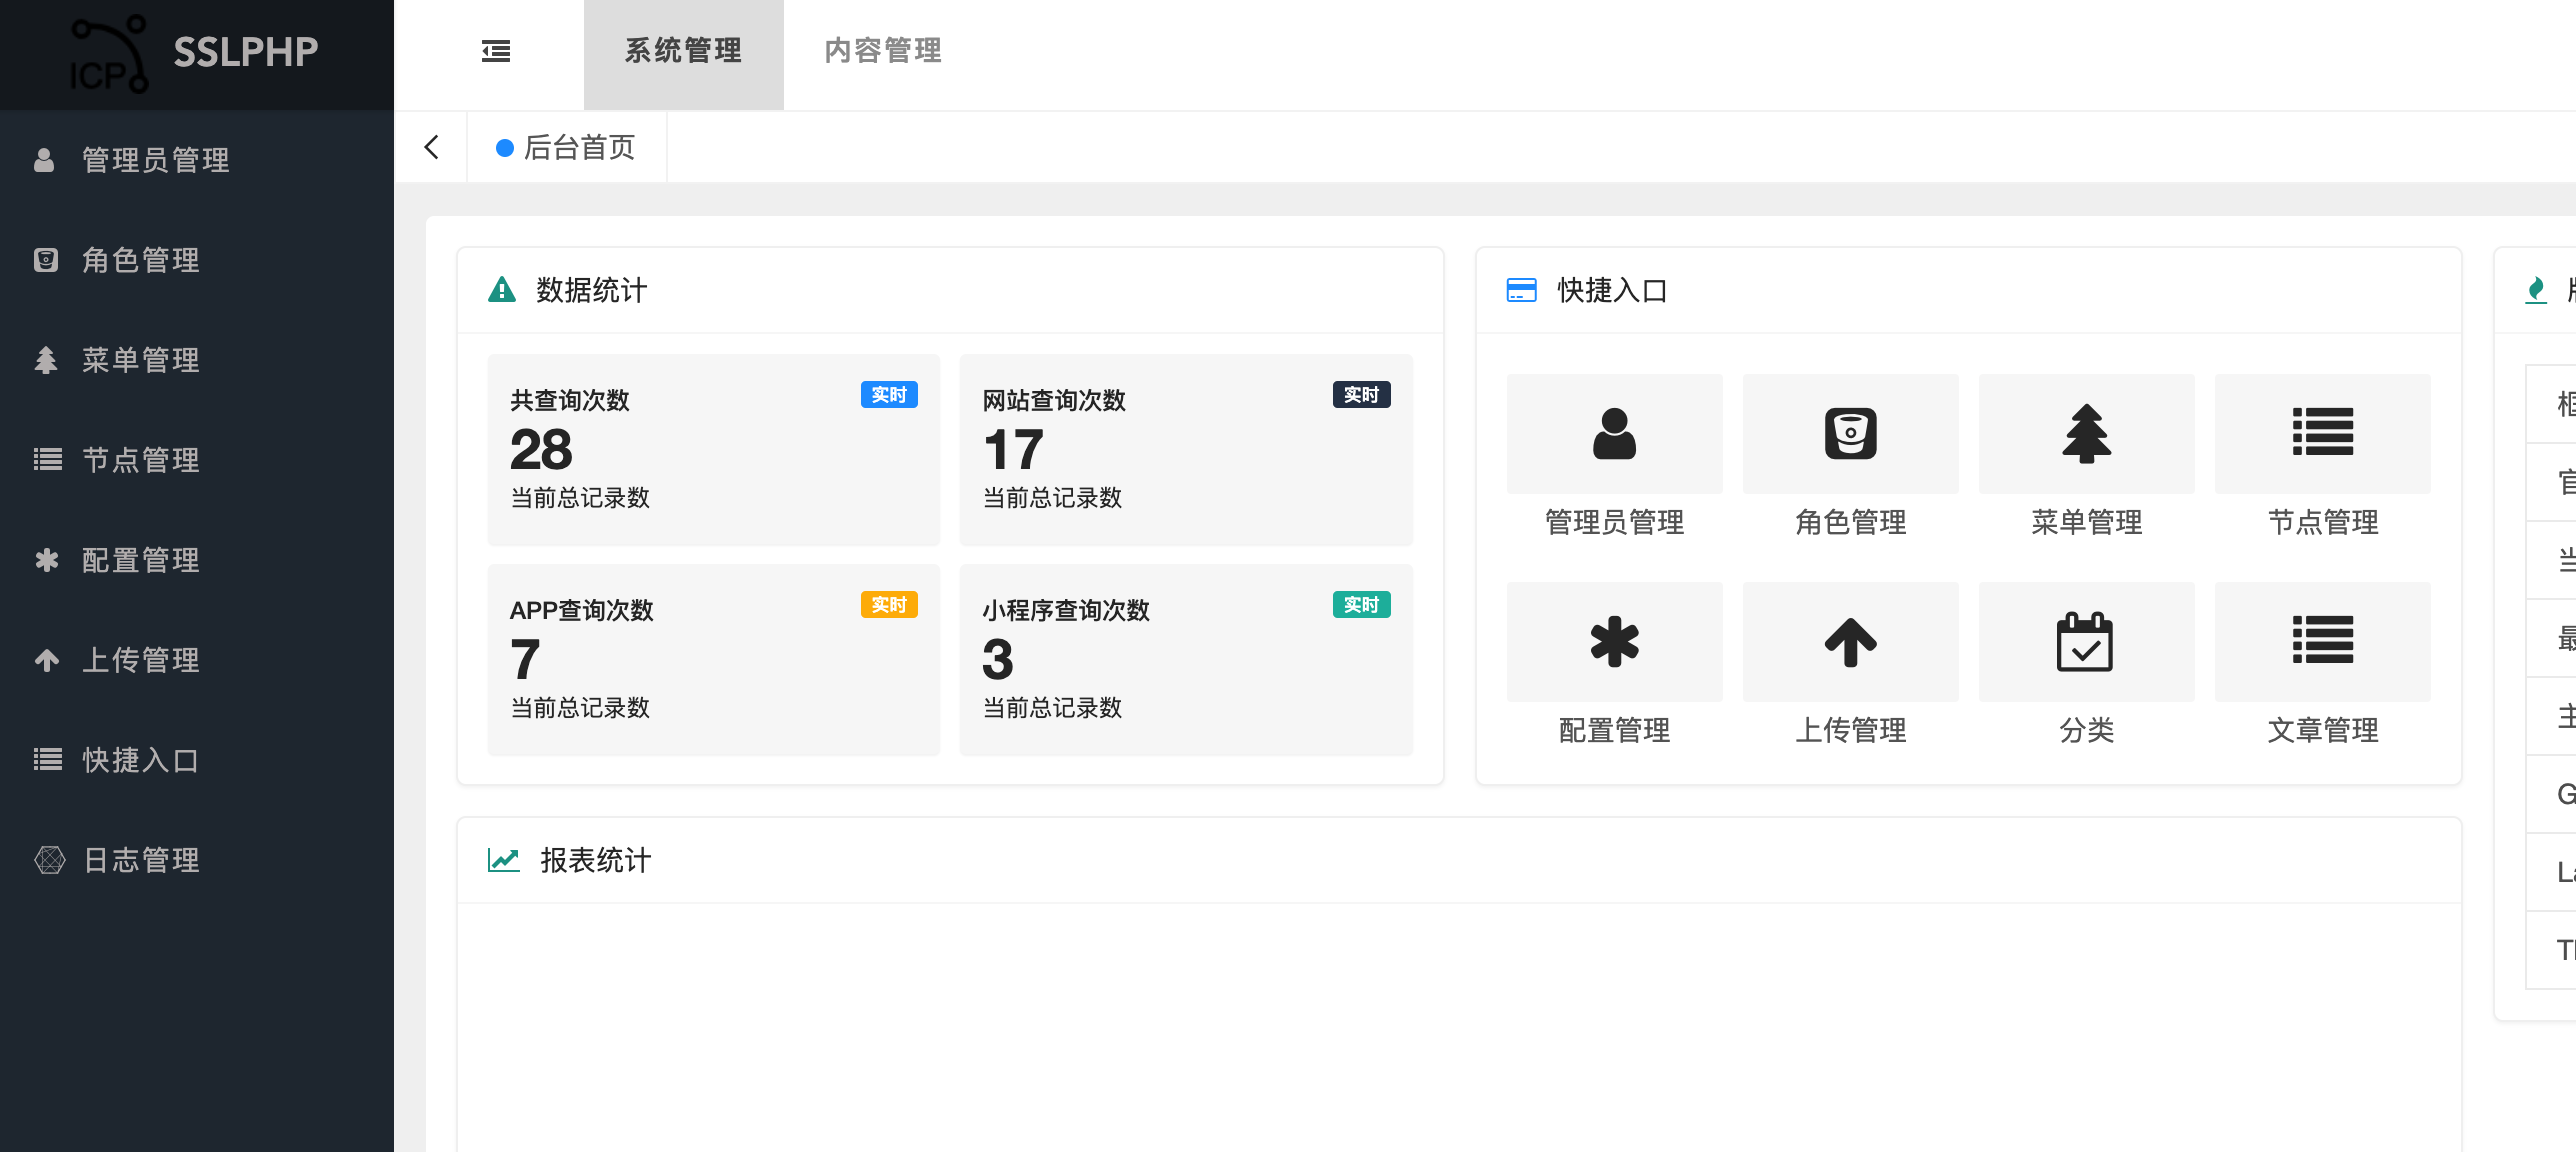The image size is (2576, 1152).
Task: Click the flame icon on the right panel
Action: point(2535,290)
